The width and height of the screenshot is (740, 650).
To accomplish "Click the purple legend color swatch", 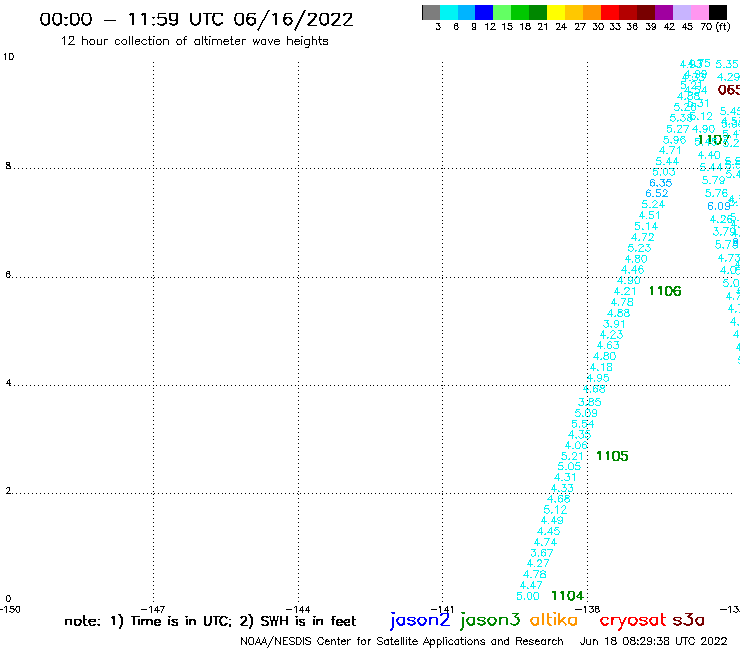I will [664, 12].
